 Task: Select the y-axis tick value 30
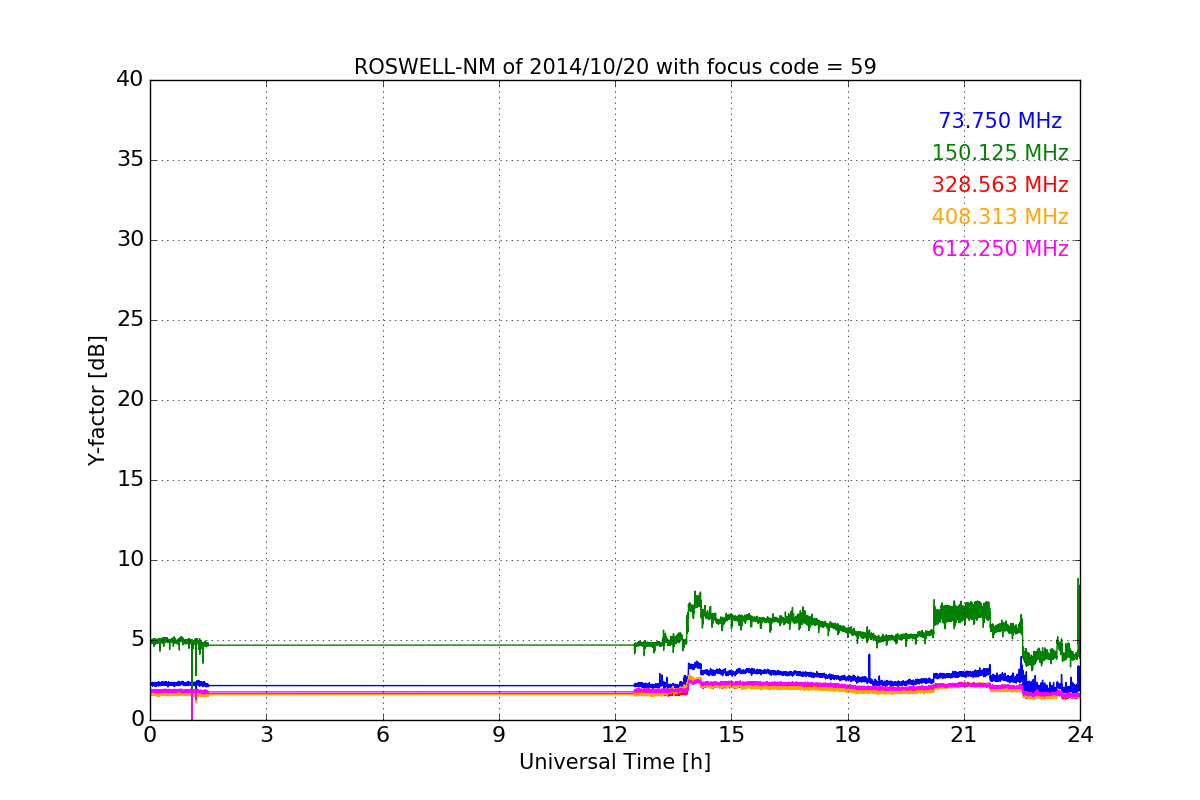point(130,240)
